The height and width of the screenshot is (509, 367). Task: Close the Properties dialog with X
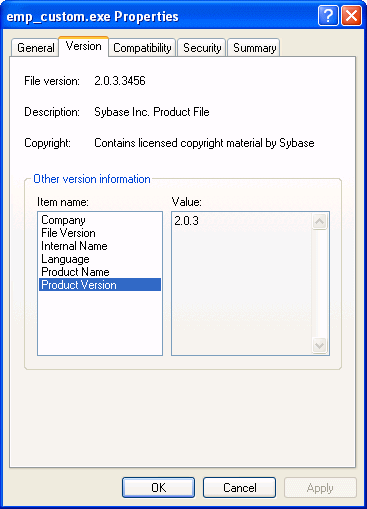351,16
